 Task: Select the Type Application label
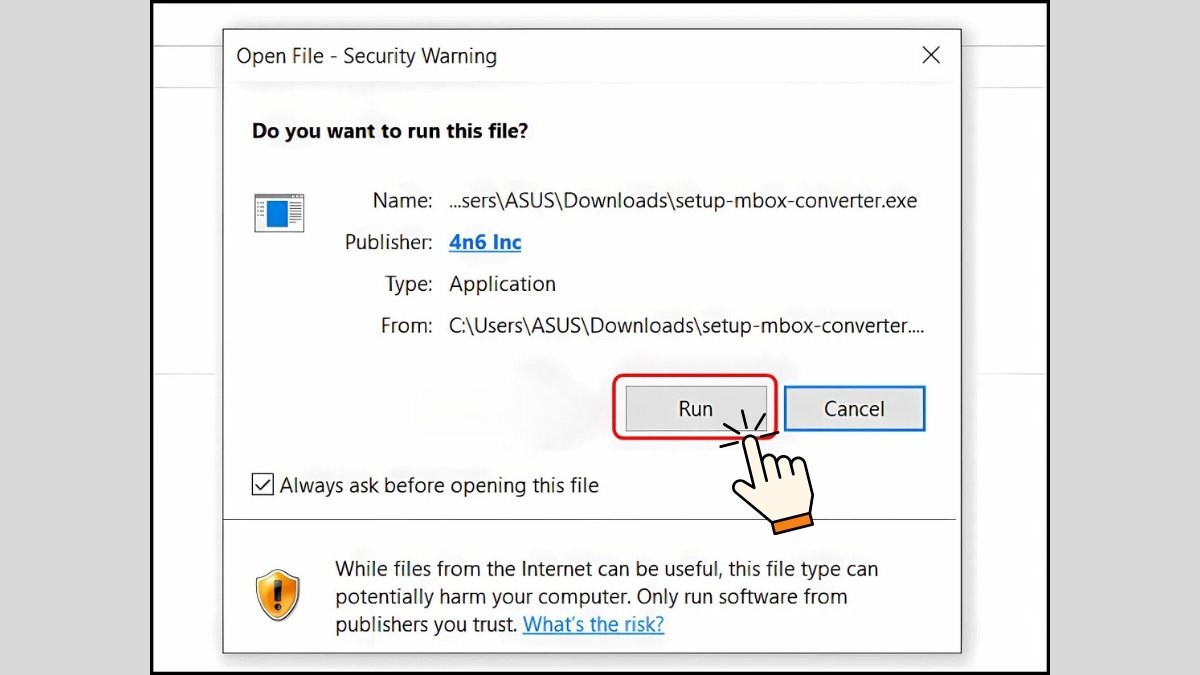pyautogui.click(x=502, y=284)
